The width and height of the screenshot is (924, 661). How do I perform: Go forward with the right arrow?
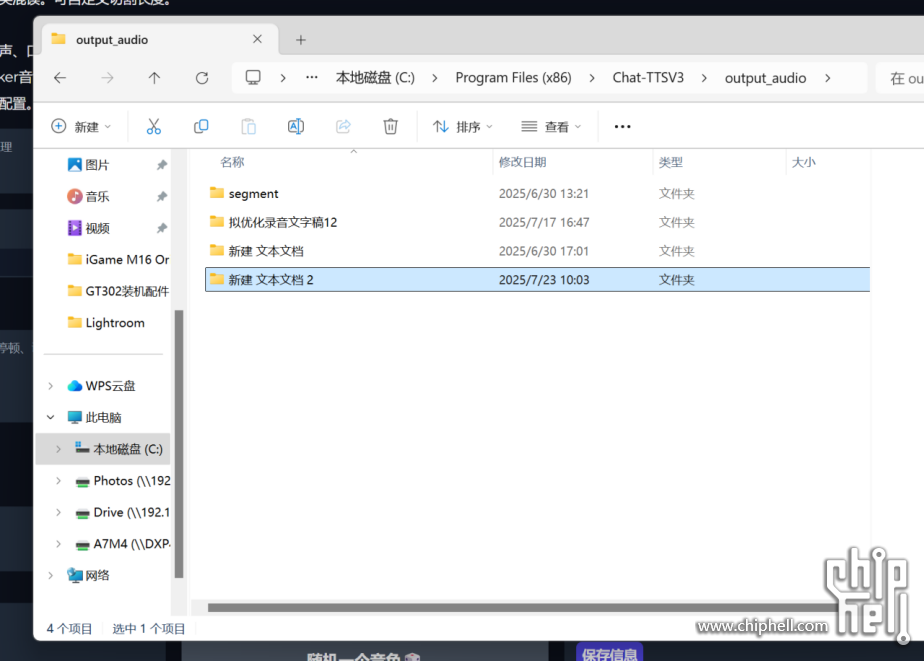[107, 78]
